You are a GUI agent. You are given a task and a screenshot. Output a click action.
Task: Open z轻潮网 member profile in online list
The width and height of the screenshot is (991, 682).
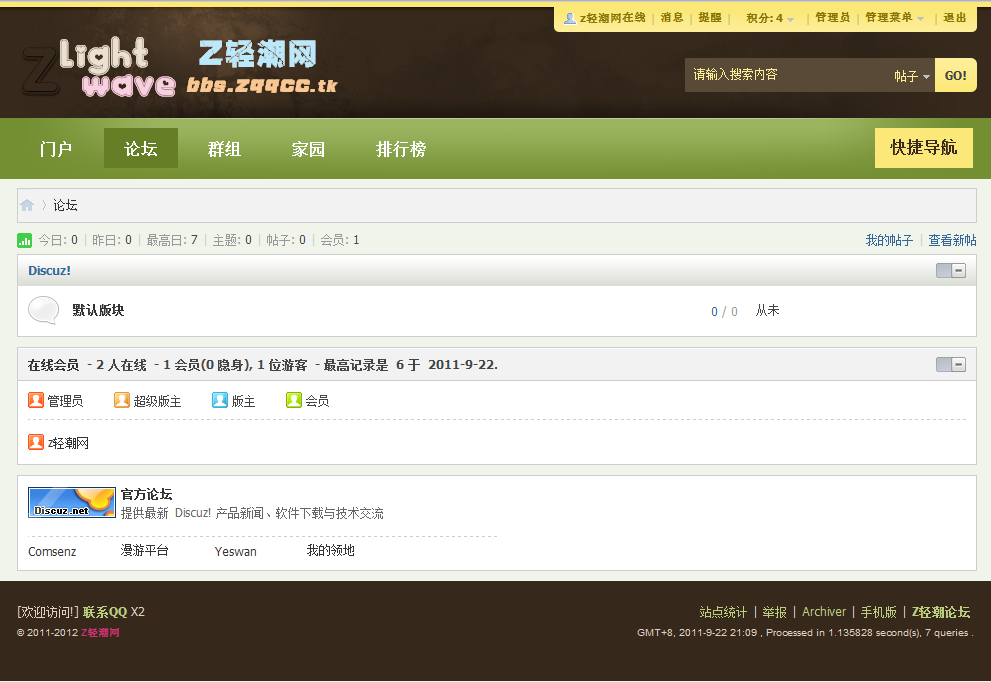(68, 443)
